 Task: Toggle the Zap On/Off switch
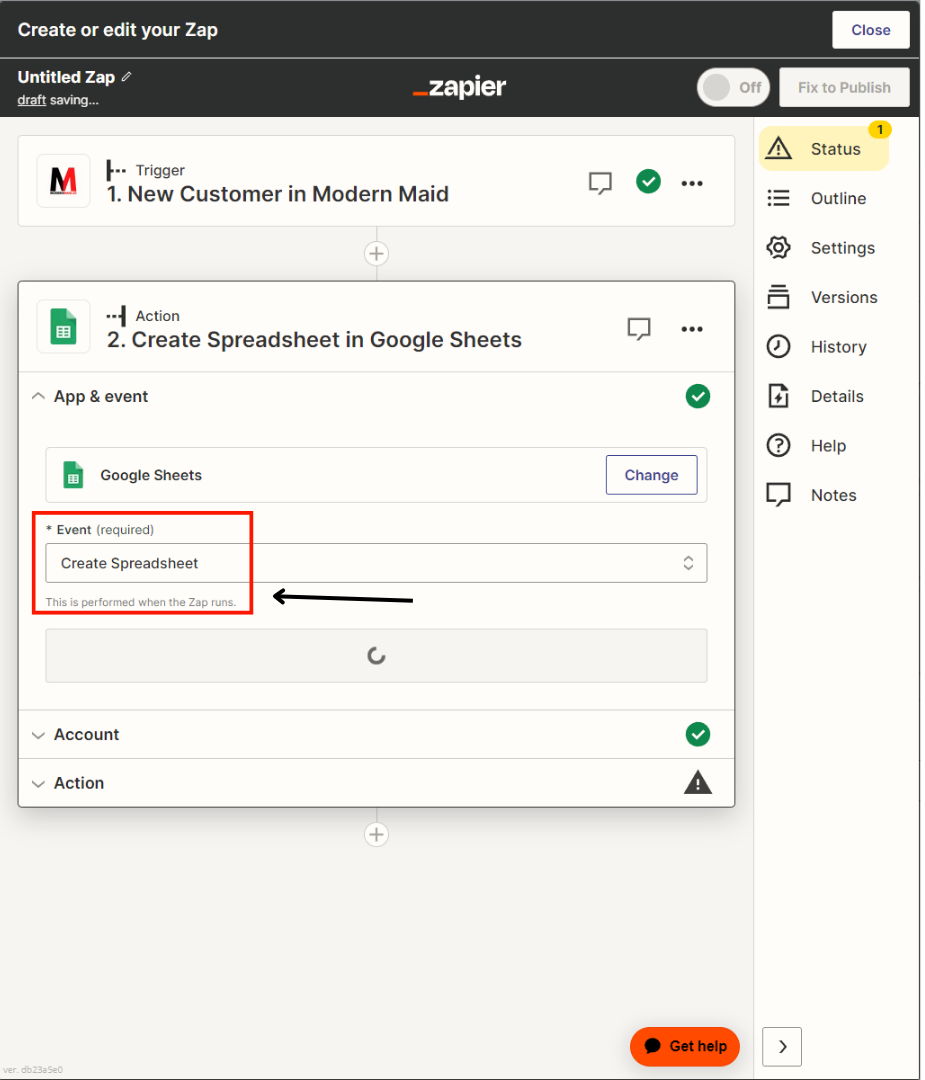733,87
